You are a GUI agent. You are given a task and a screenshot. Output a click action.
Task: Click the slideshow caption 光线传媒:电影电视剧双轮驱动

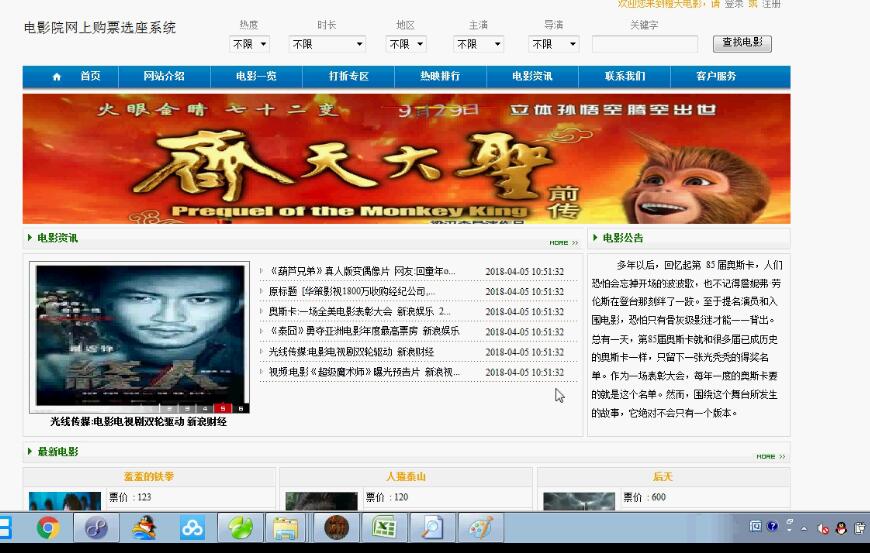139,422
